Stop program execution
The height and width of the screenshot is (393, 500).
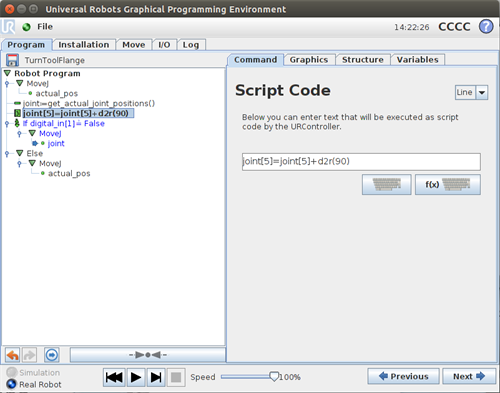click(176, 377)
